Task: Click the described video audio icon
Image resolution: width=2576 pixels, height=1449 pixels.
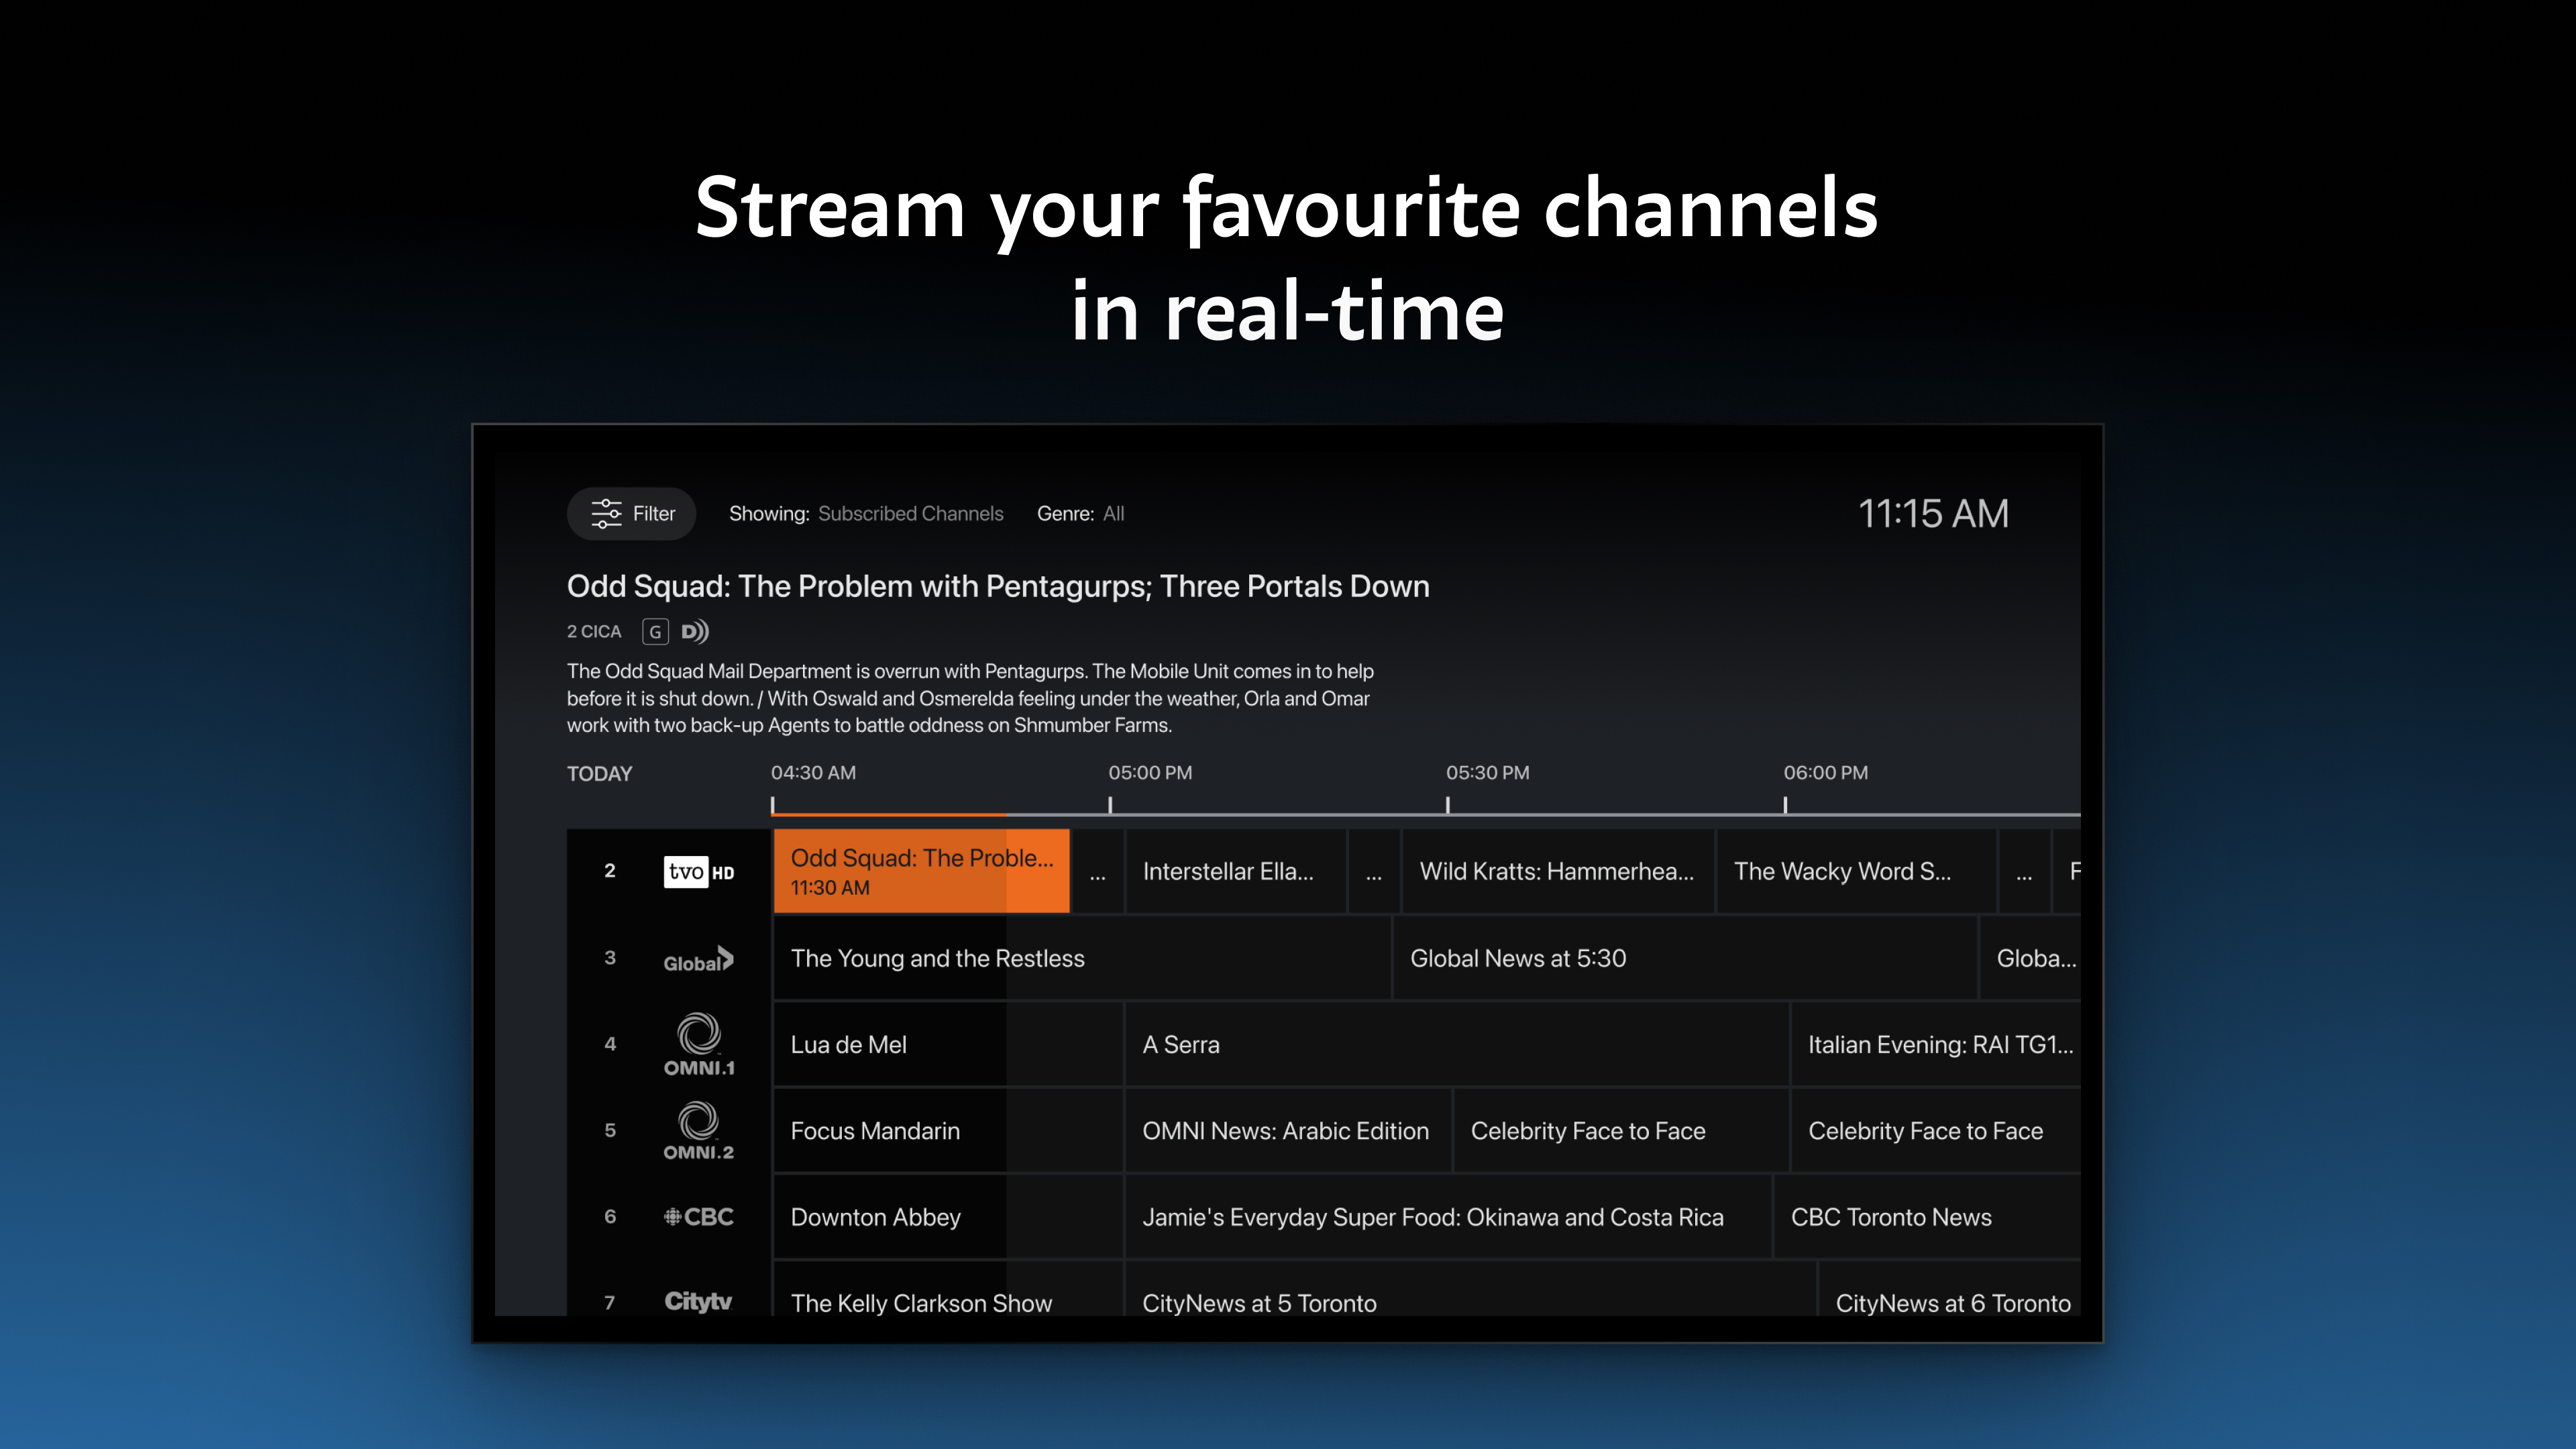Action: (x=695, y=632)
